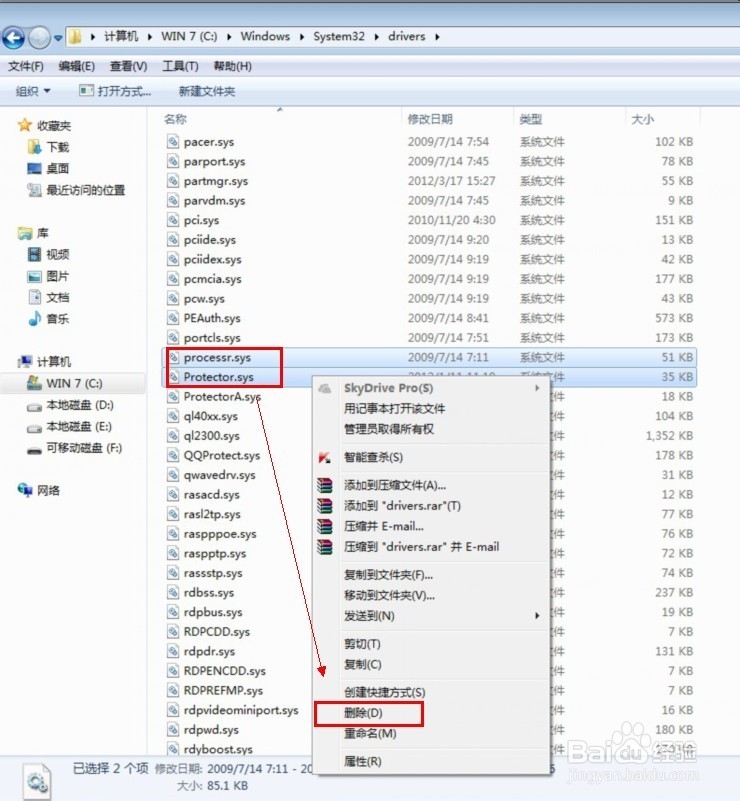
Task: Click WinRAR icon for 压缩并 E-mail...
Action: 324,526
